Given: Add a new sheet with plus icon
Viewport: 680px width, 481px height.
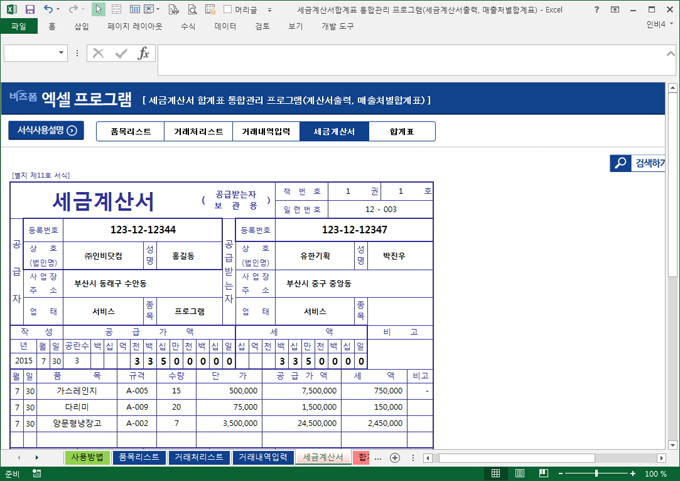Looking at the screenshot, I should coord(394,457).
